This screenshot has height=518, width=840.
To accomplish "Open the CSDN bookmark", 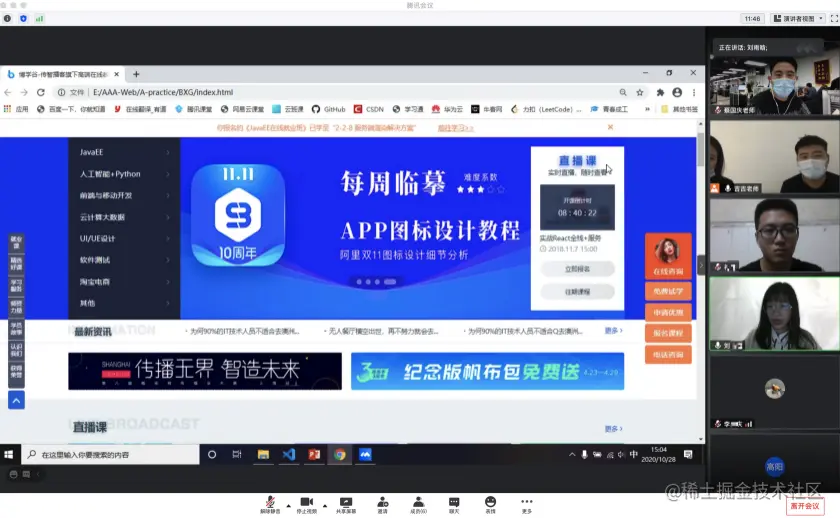I will click(x=369, y=109).
